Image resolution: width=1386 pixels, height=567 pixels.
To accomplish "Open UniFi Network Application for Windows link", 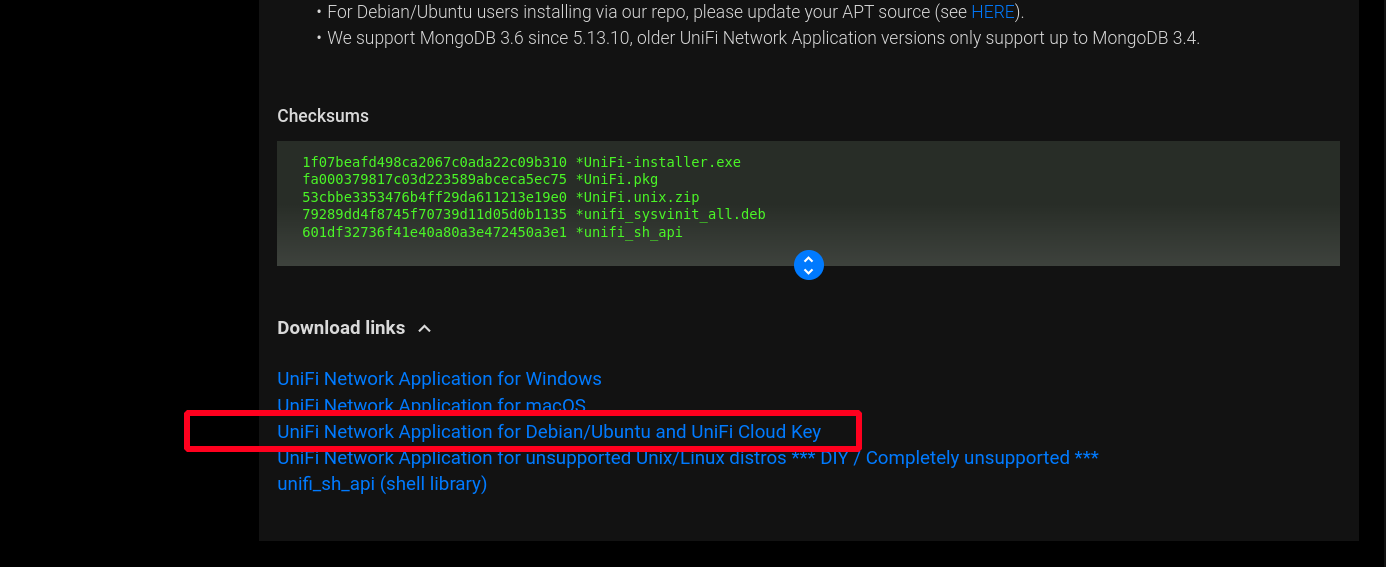I will [x=439, y=379].
